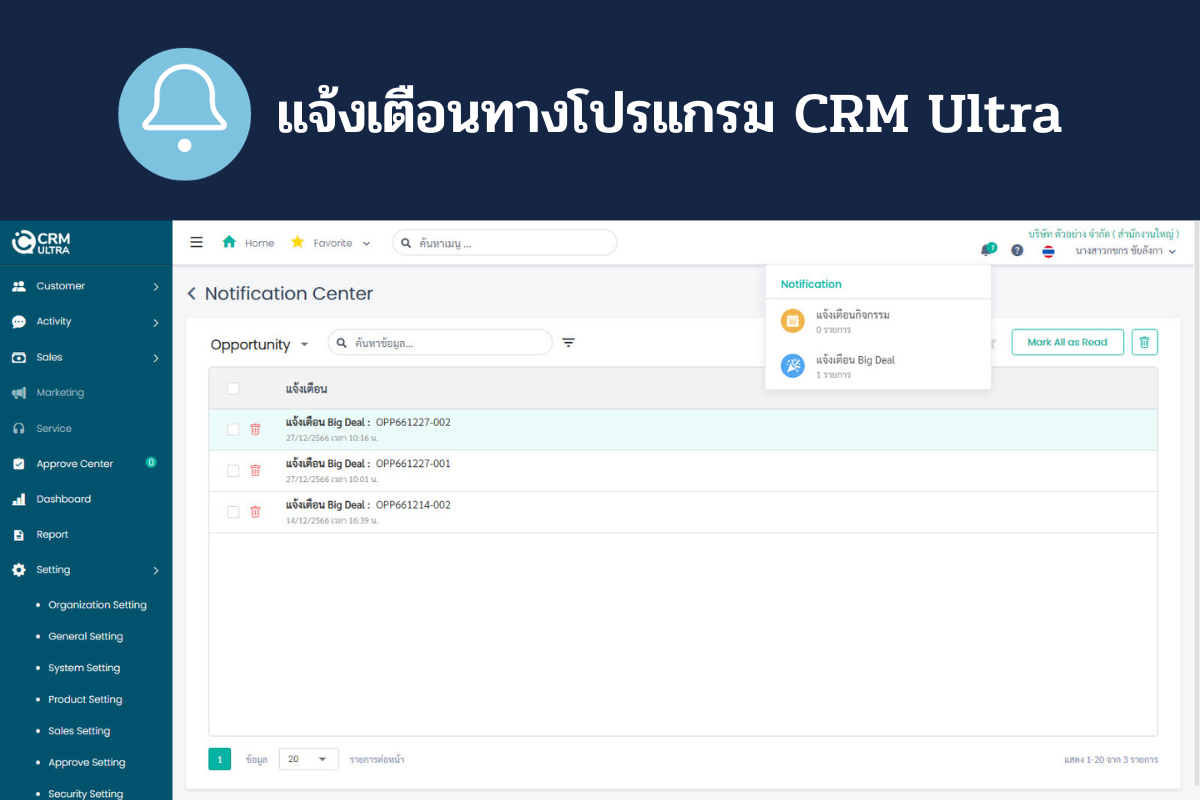This screenshot has height=800, width=1200.
Task: Open Security Setting submenu item
Action: pyautogui.click(x=86, y=794)
